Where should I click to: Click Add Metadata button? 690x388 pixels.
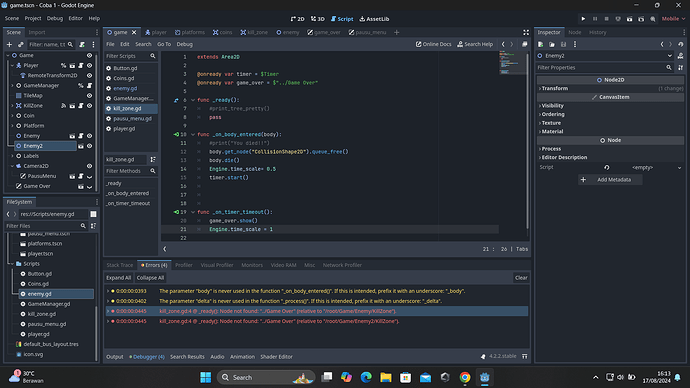pyautogui.click(x=610, y=179)
